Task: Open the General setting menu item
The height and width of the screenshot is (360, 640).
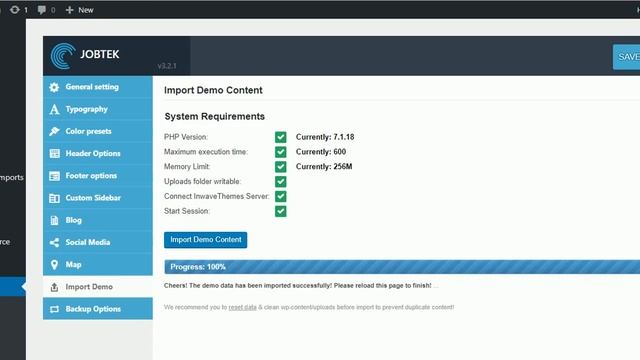Action: click(98, 87)
